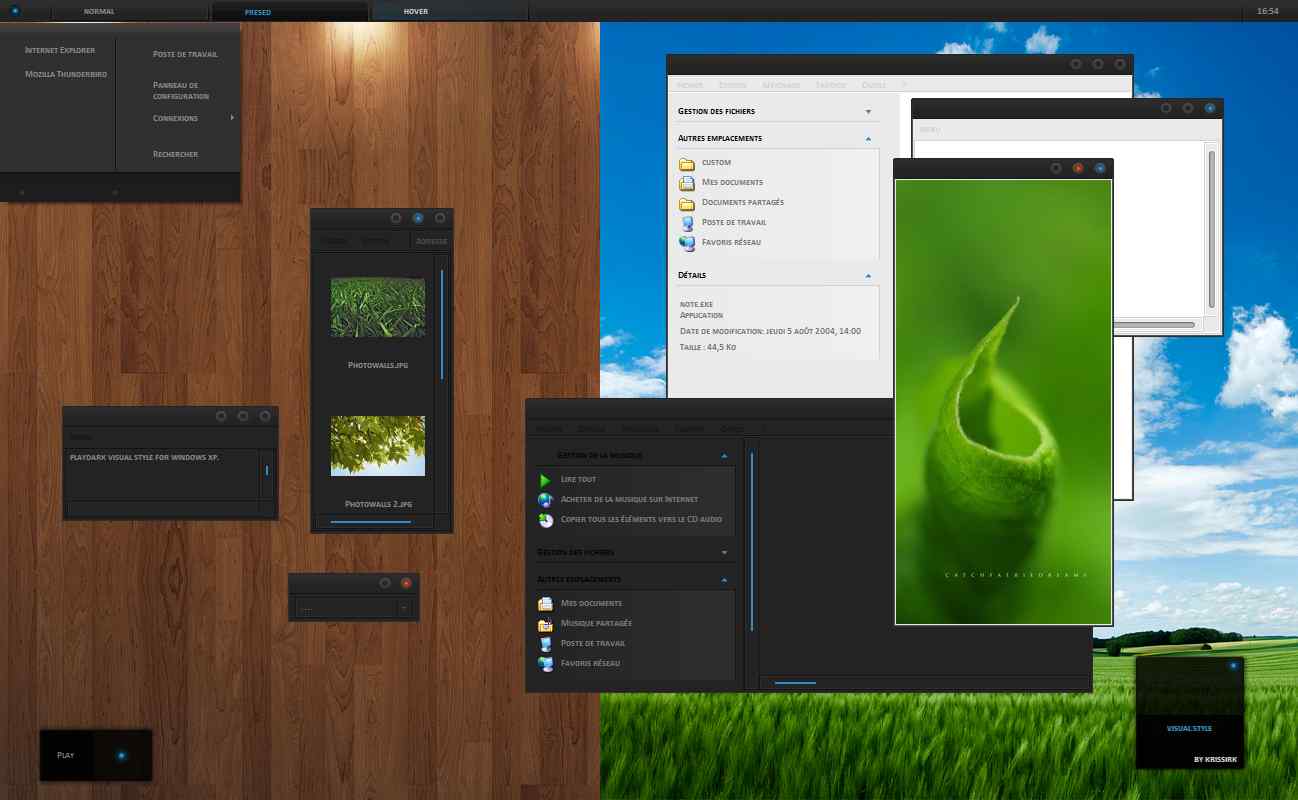Image resolution: width=1298 pixels, height=800 pixels.
Task: Collapse Autres emplacements in the light explorer
Action: pos(868,139)
